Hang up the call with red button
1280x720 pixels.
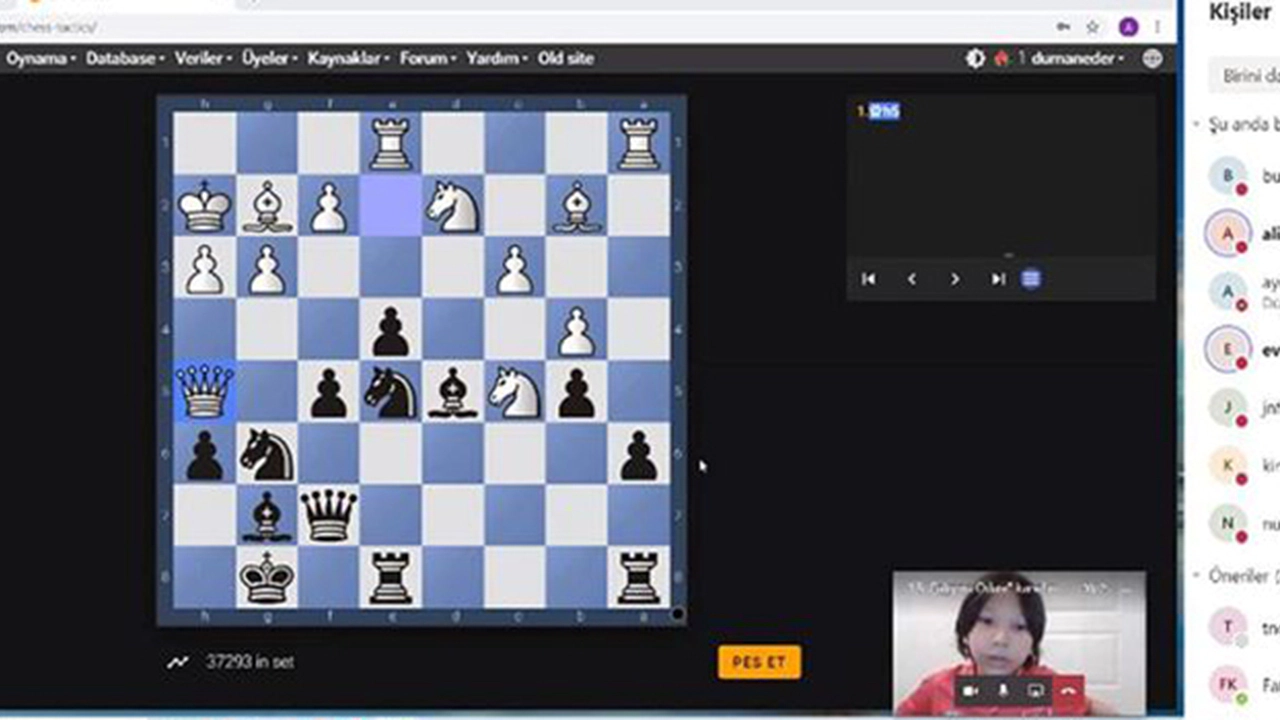coord(1069,690)
